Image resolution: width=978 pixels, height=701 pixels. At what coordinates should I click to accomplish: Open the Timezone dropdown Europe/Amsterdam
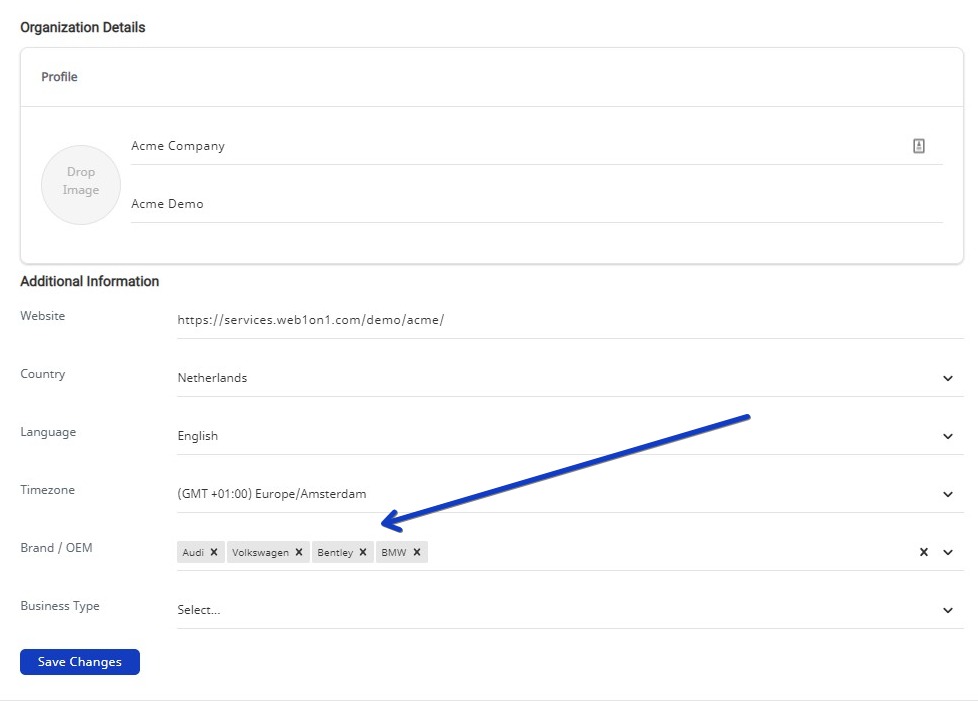coord(570,495)
